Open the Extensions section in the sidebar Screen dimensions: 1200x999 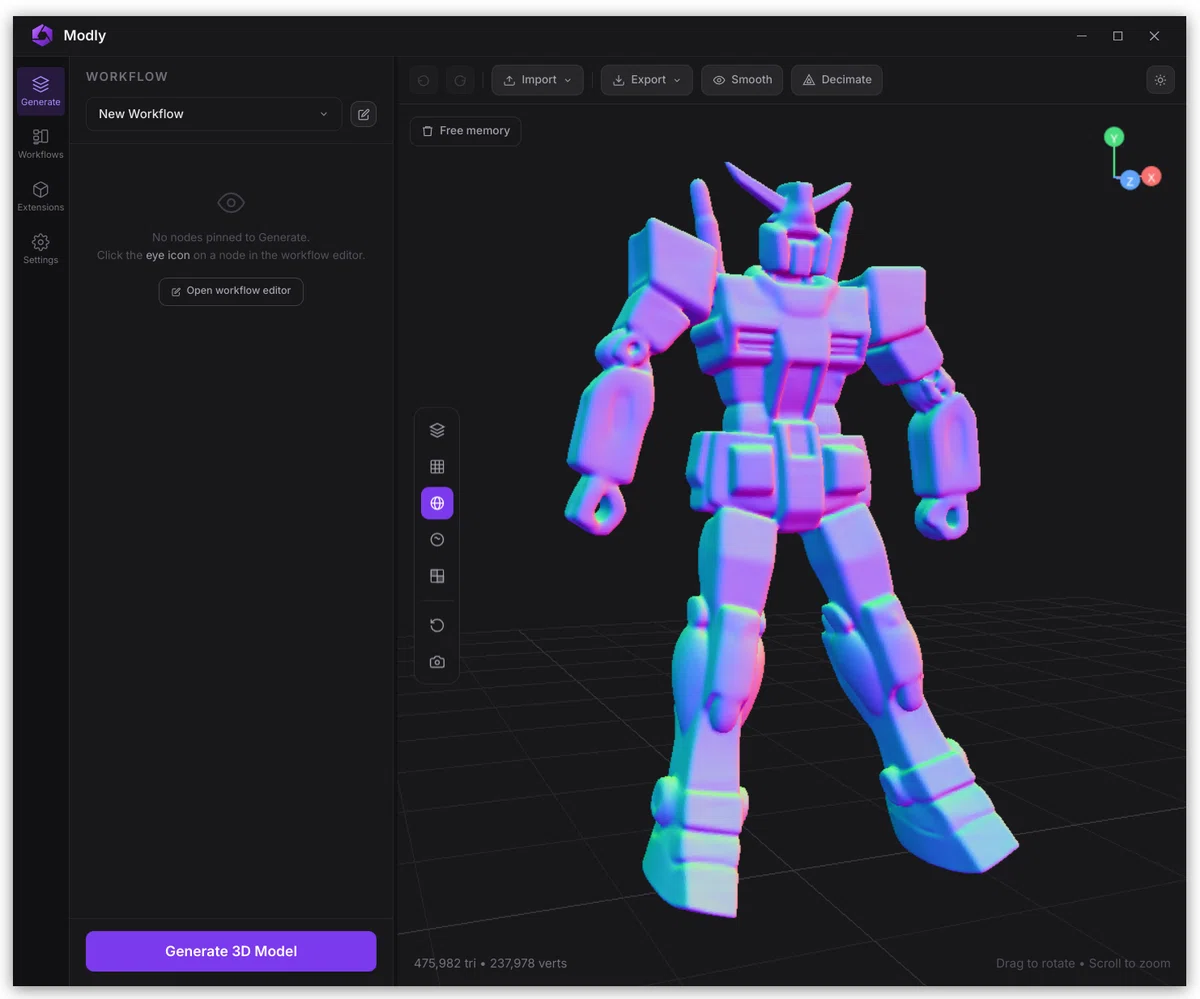point(41,197)
